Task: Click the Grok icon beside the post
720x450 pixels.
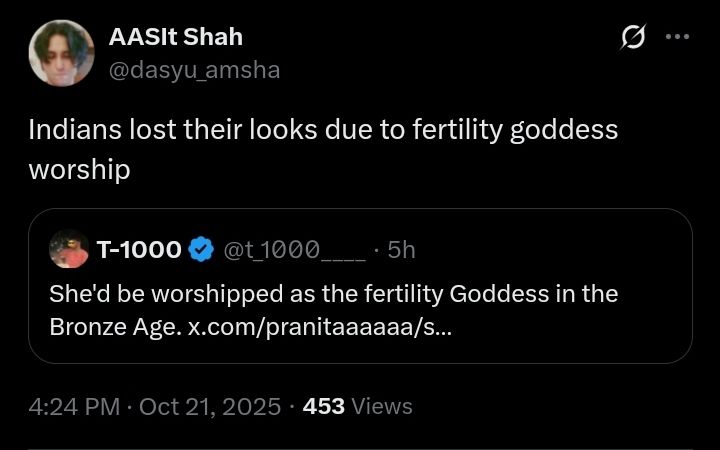Action: (x=632, y=38)
